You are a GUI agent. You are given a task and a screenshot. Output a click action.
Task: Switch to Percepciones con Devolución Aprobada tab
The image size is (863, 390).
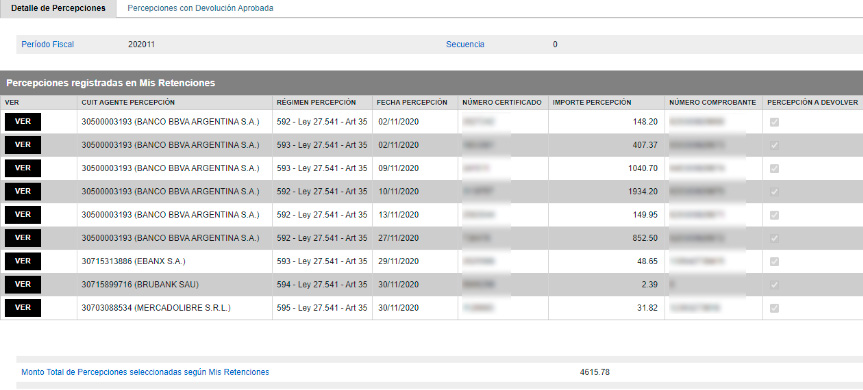pyautogui.click(x=200, y=9)
